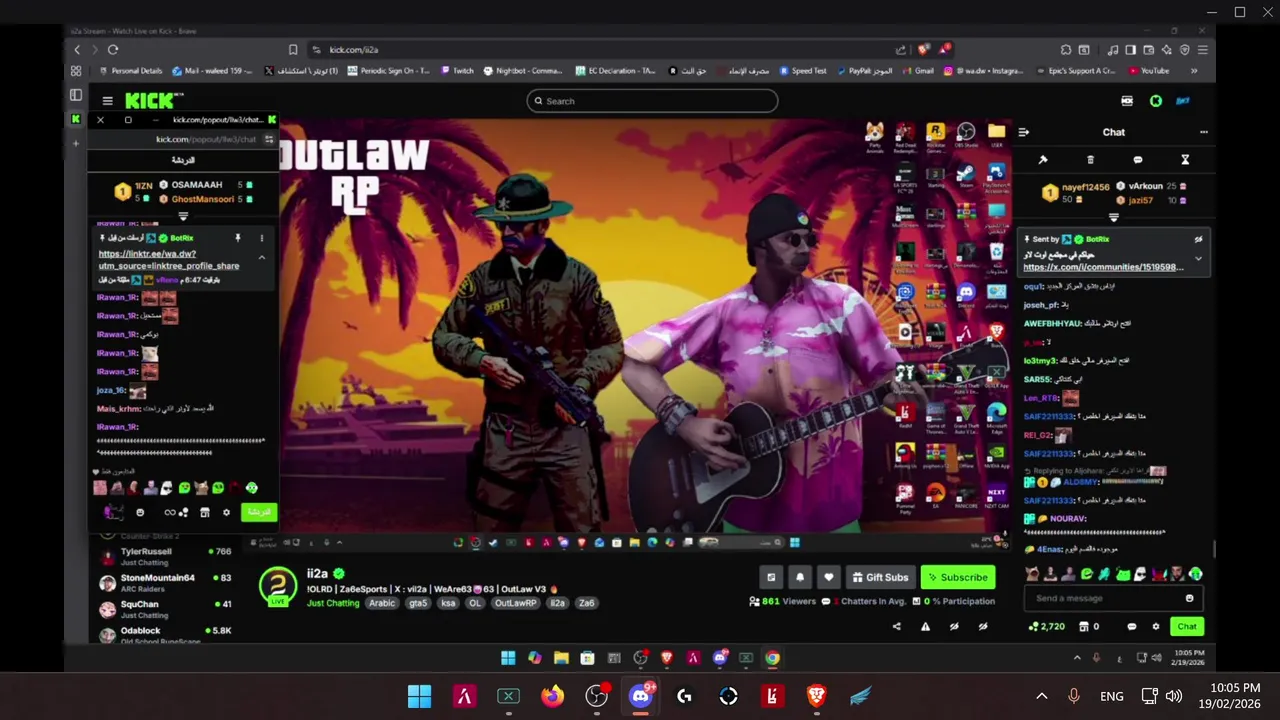Open the Speed Test bookmark

coord(802,71)
